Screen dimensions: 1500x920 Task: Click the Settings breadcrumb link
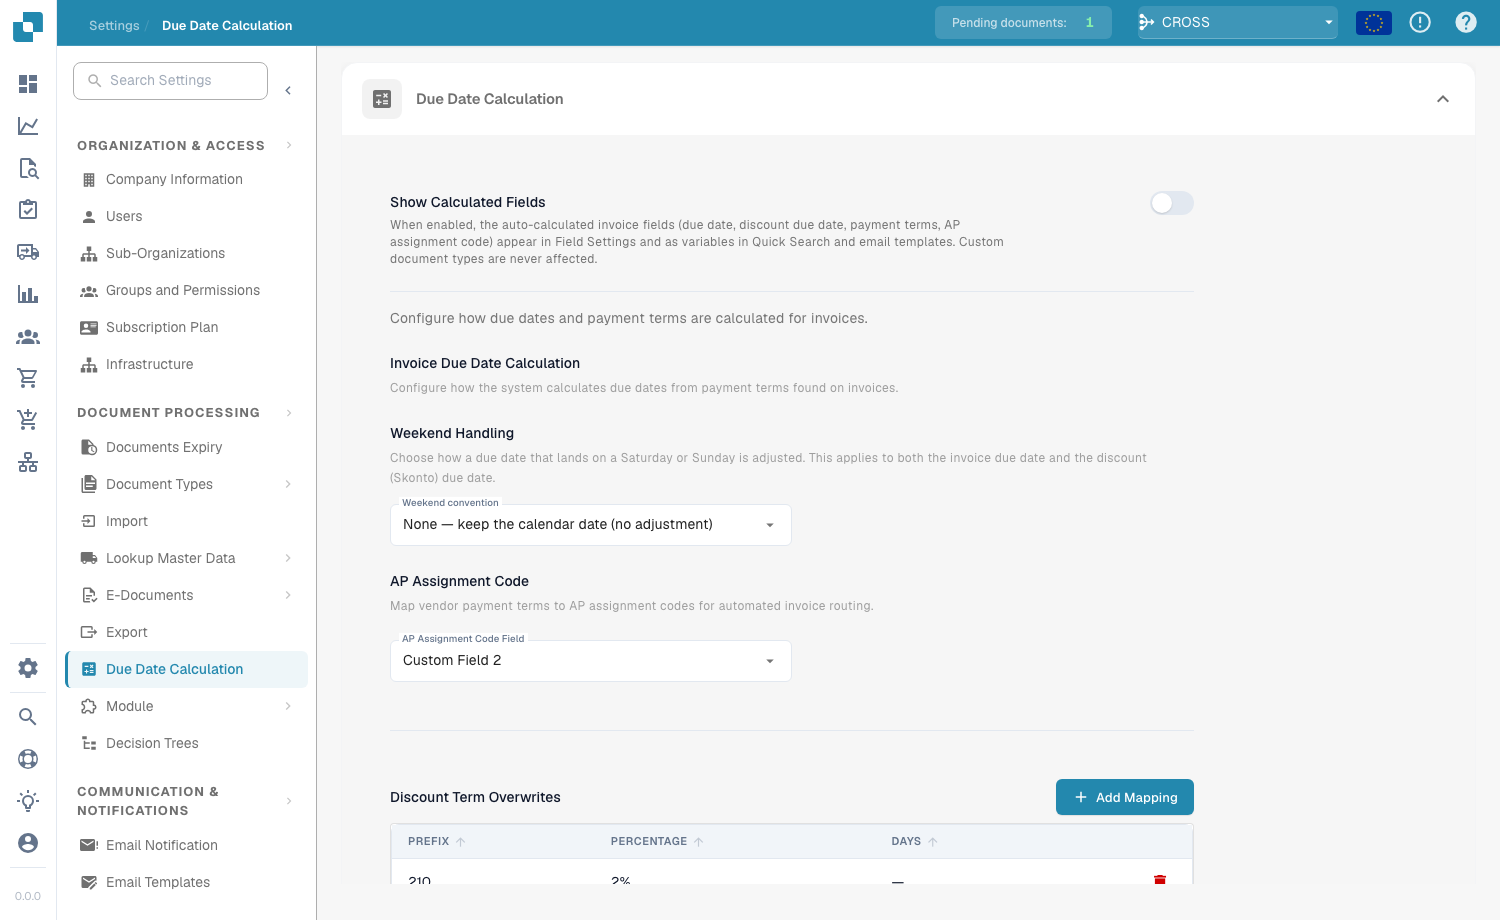point(114,26)
